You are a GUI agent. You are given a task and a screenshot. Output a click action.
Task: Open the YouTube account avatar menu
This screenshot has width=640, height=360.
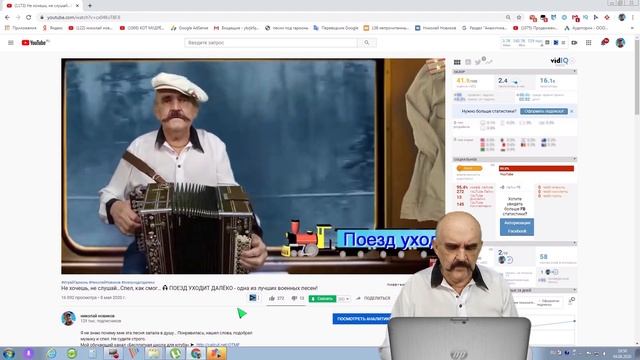click(620, 42)
